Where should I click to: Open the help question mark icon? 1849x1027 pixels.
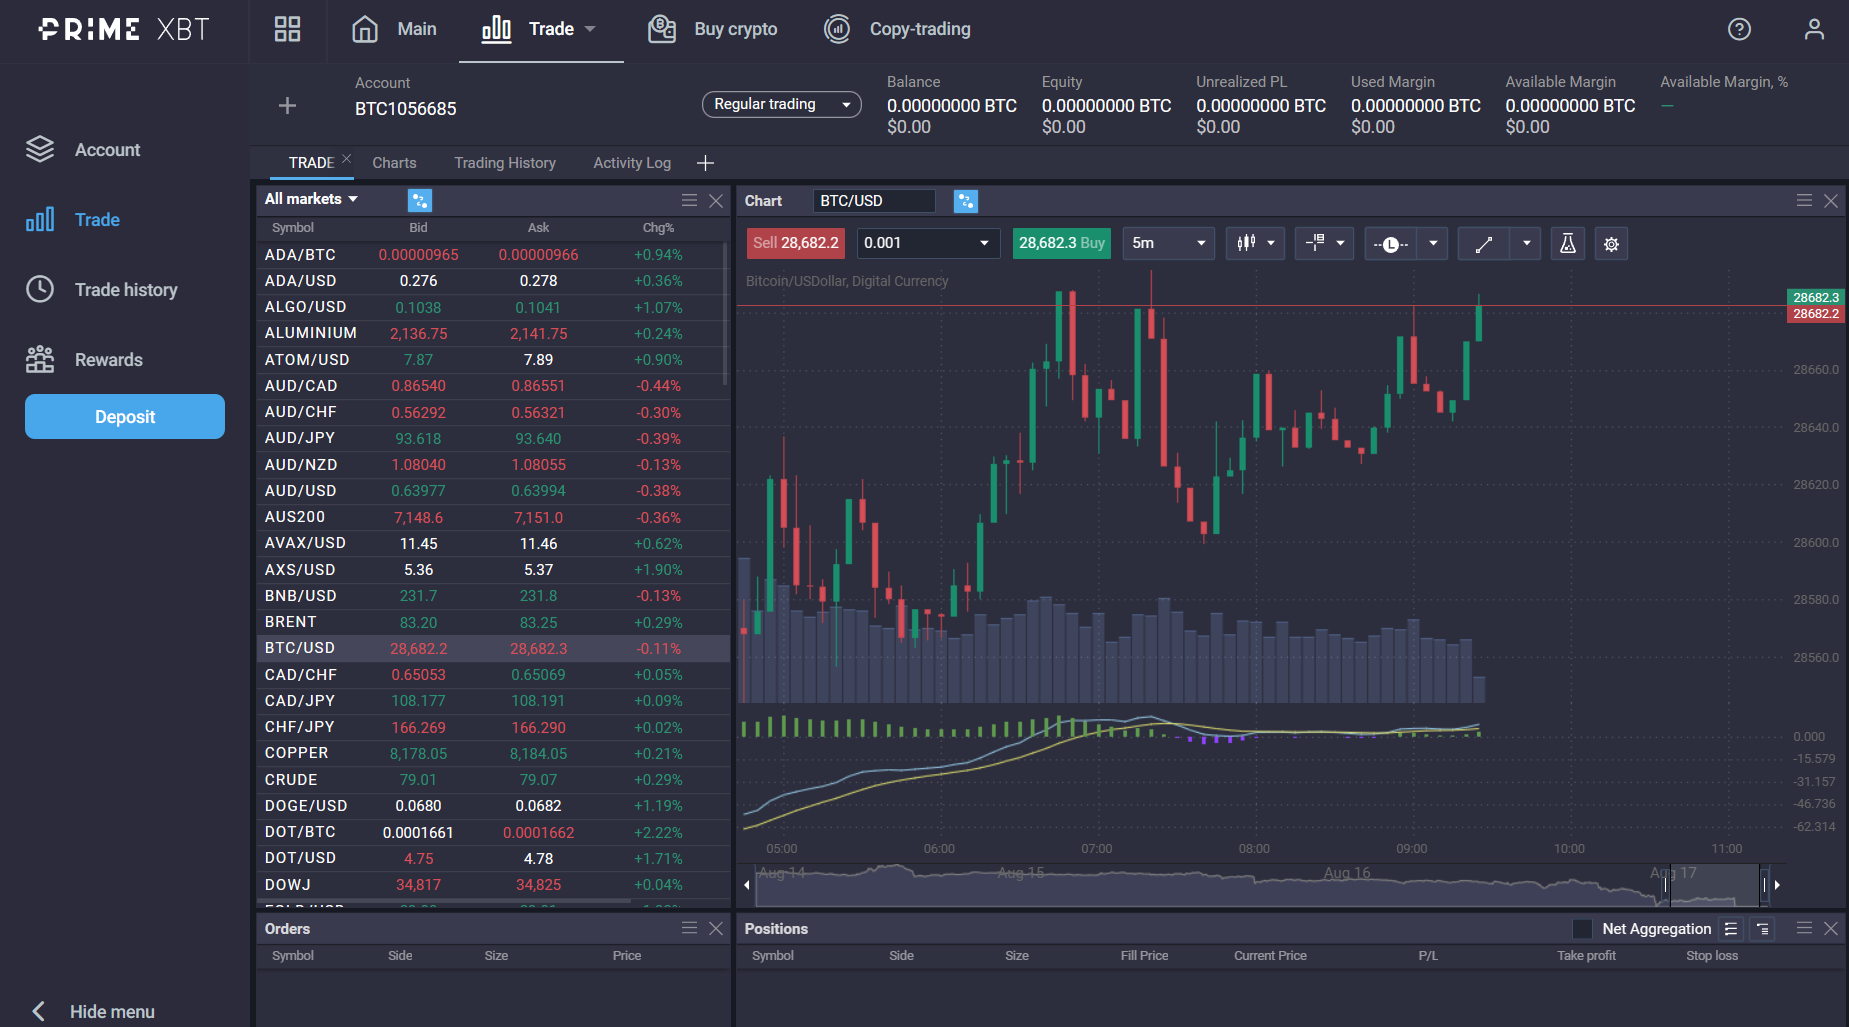pyautogui.click(x=1739, y=29)
